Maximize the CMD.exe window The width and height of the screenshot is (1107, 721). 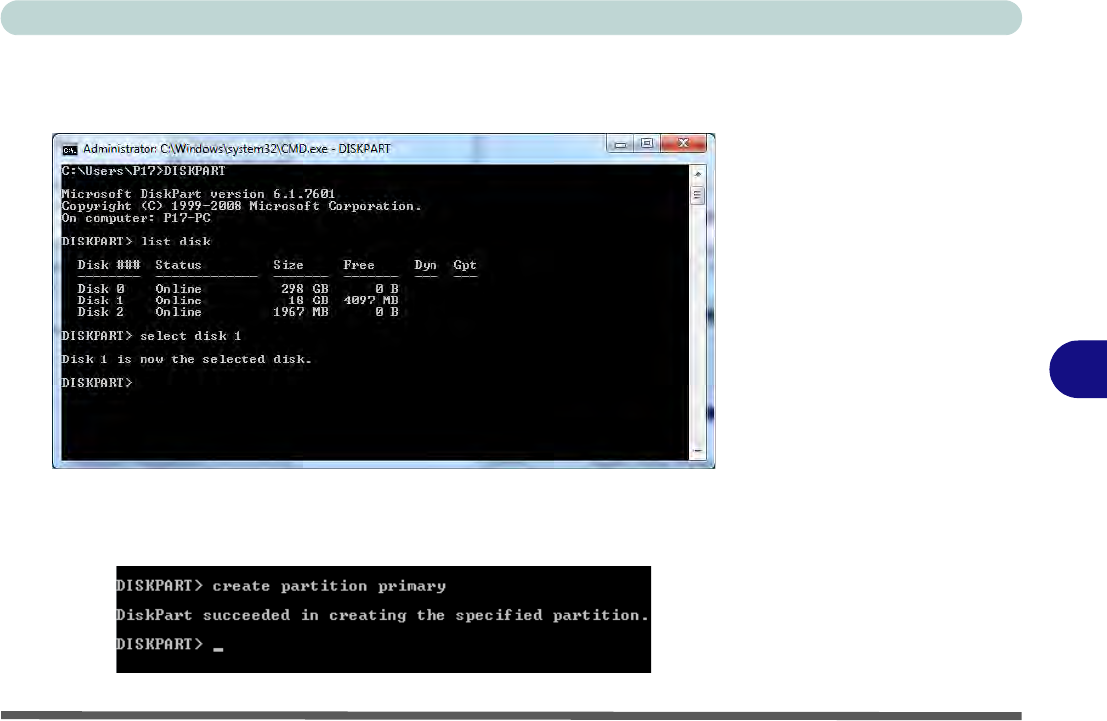[x=647, y=144]
